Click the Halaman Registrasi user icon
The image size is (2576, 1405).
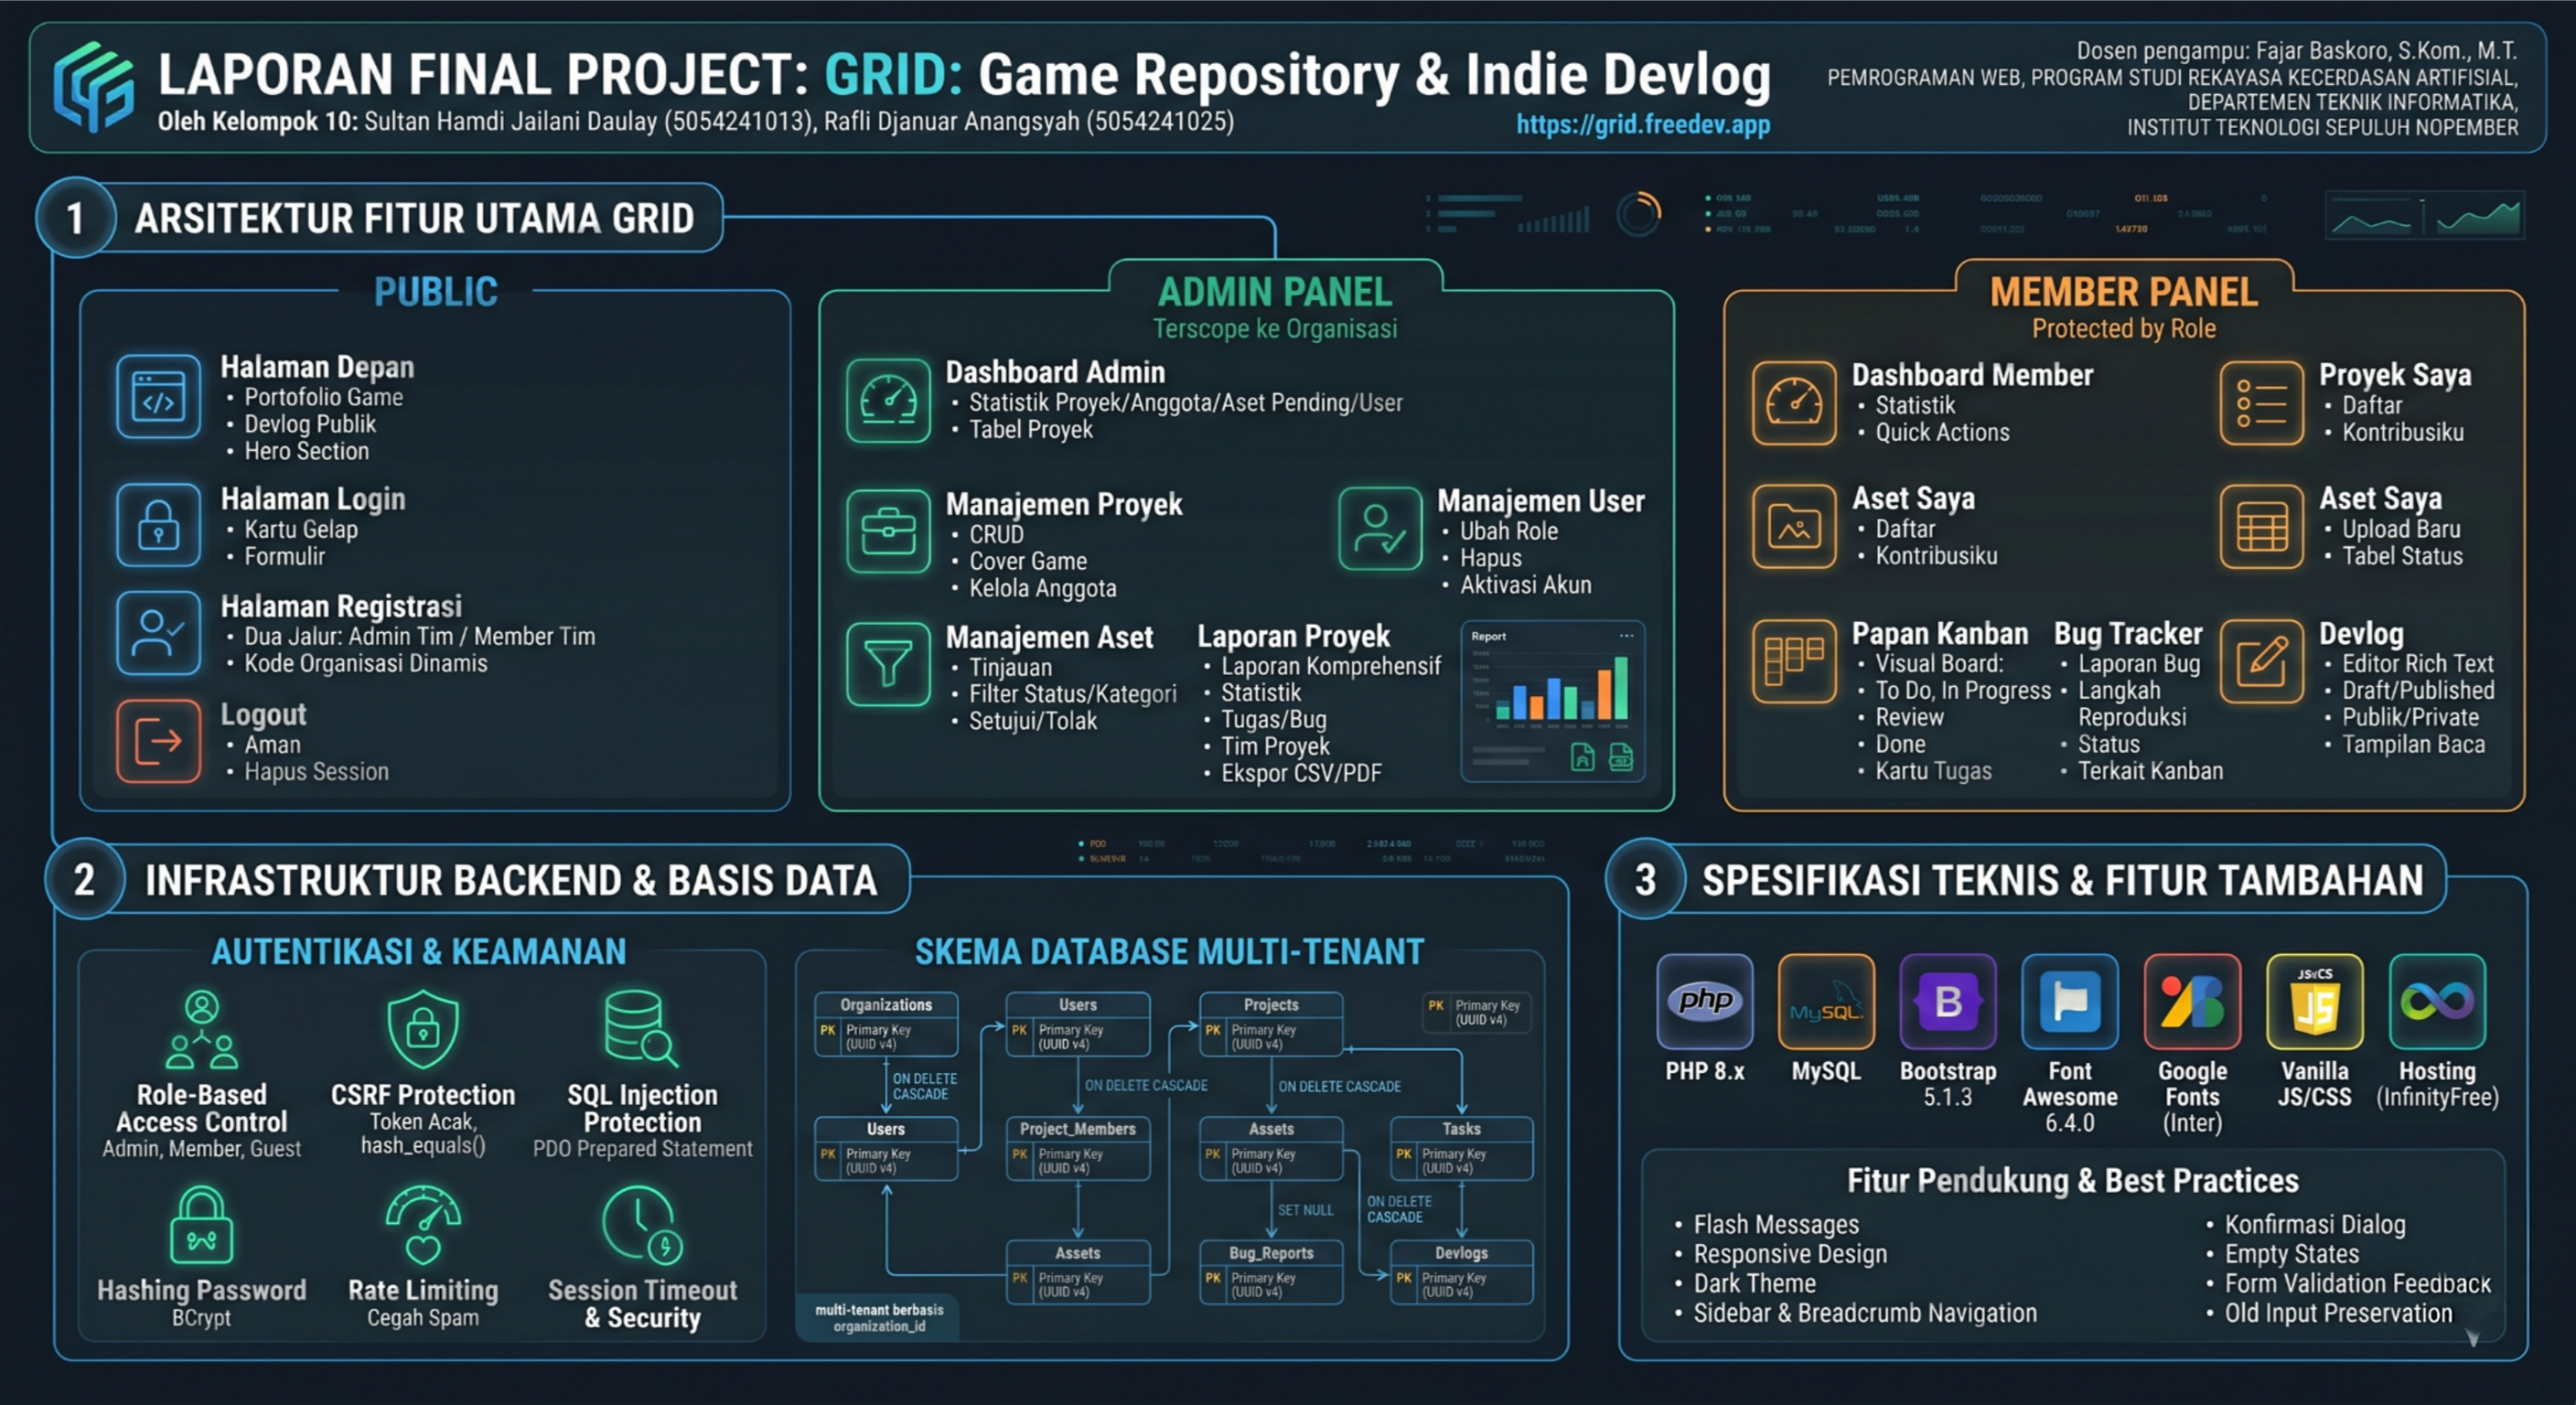[x=159, y=632]
